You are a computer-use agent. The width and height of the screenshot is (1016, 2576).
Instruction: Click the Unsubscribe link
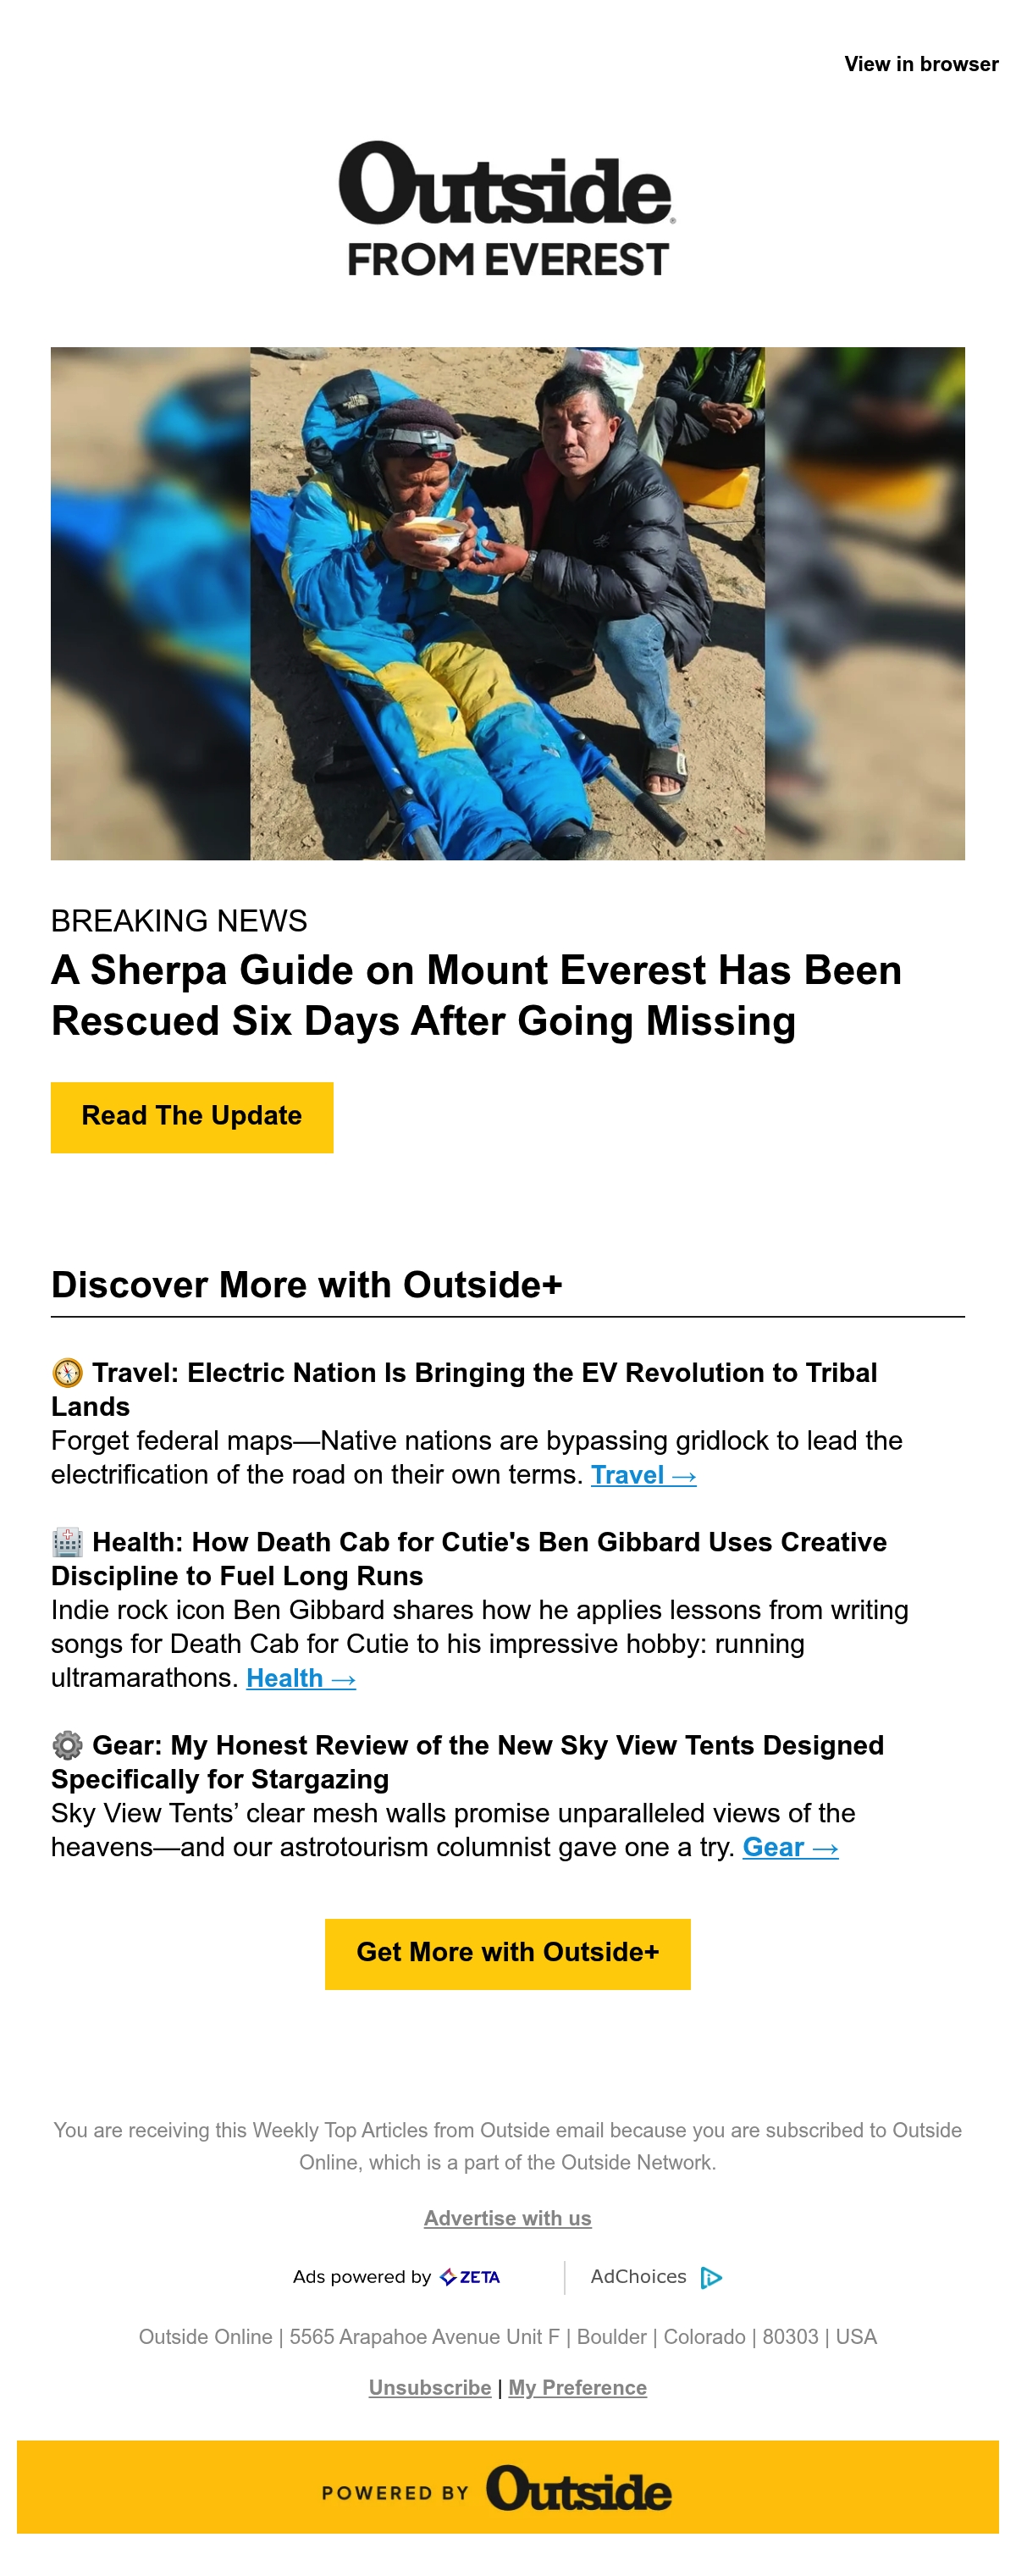[430, 2387]
